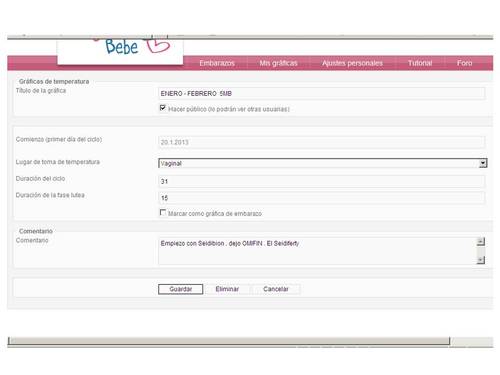Open the Tutorial page
The height and width of the screenshot is (375, 500).
point(420,63)
